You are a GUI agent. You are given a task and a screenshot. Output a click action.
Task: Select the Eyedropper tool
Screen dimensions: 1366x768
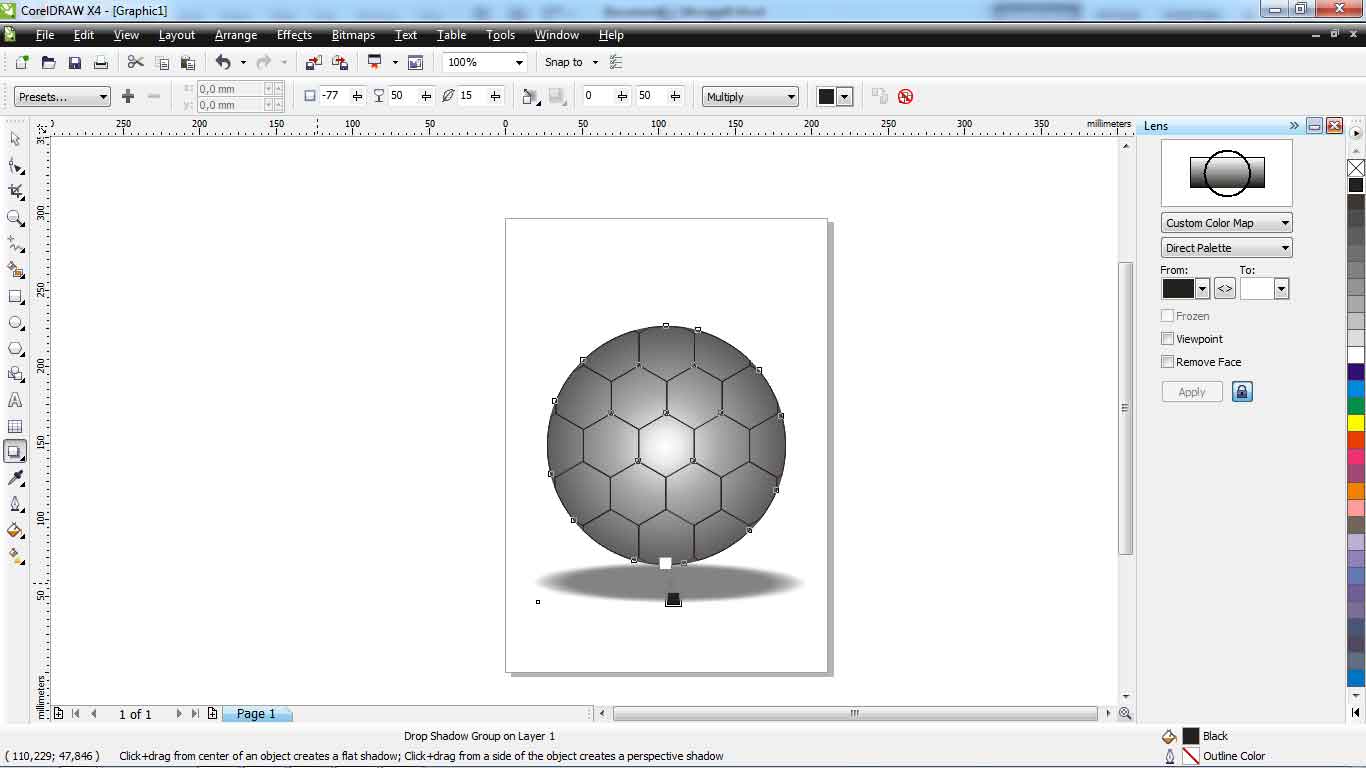click(15, 478)
